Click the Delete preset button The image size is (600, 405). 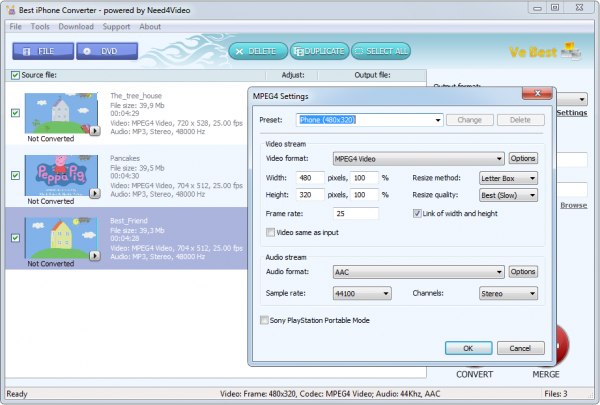520,120
